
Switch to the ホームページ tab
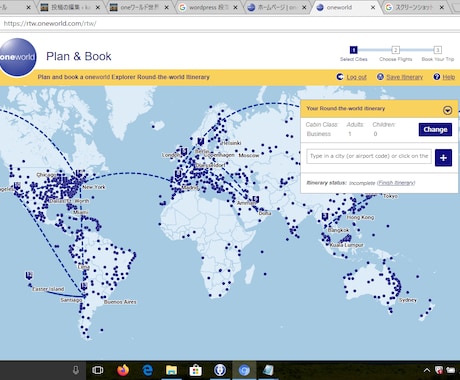tap(277, 7)
